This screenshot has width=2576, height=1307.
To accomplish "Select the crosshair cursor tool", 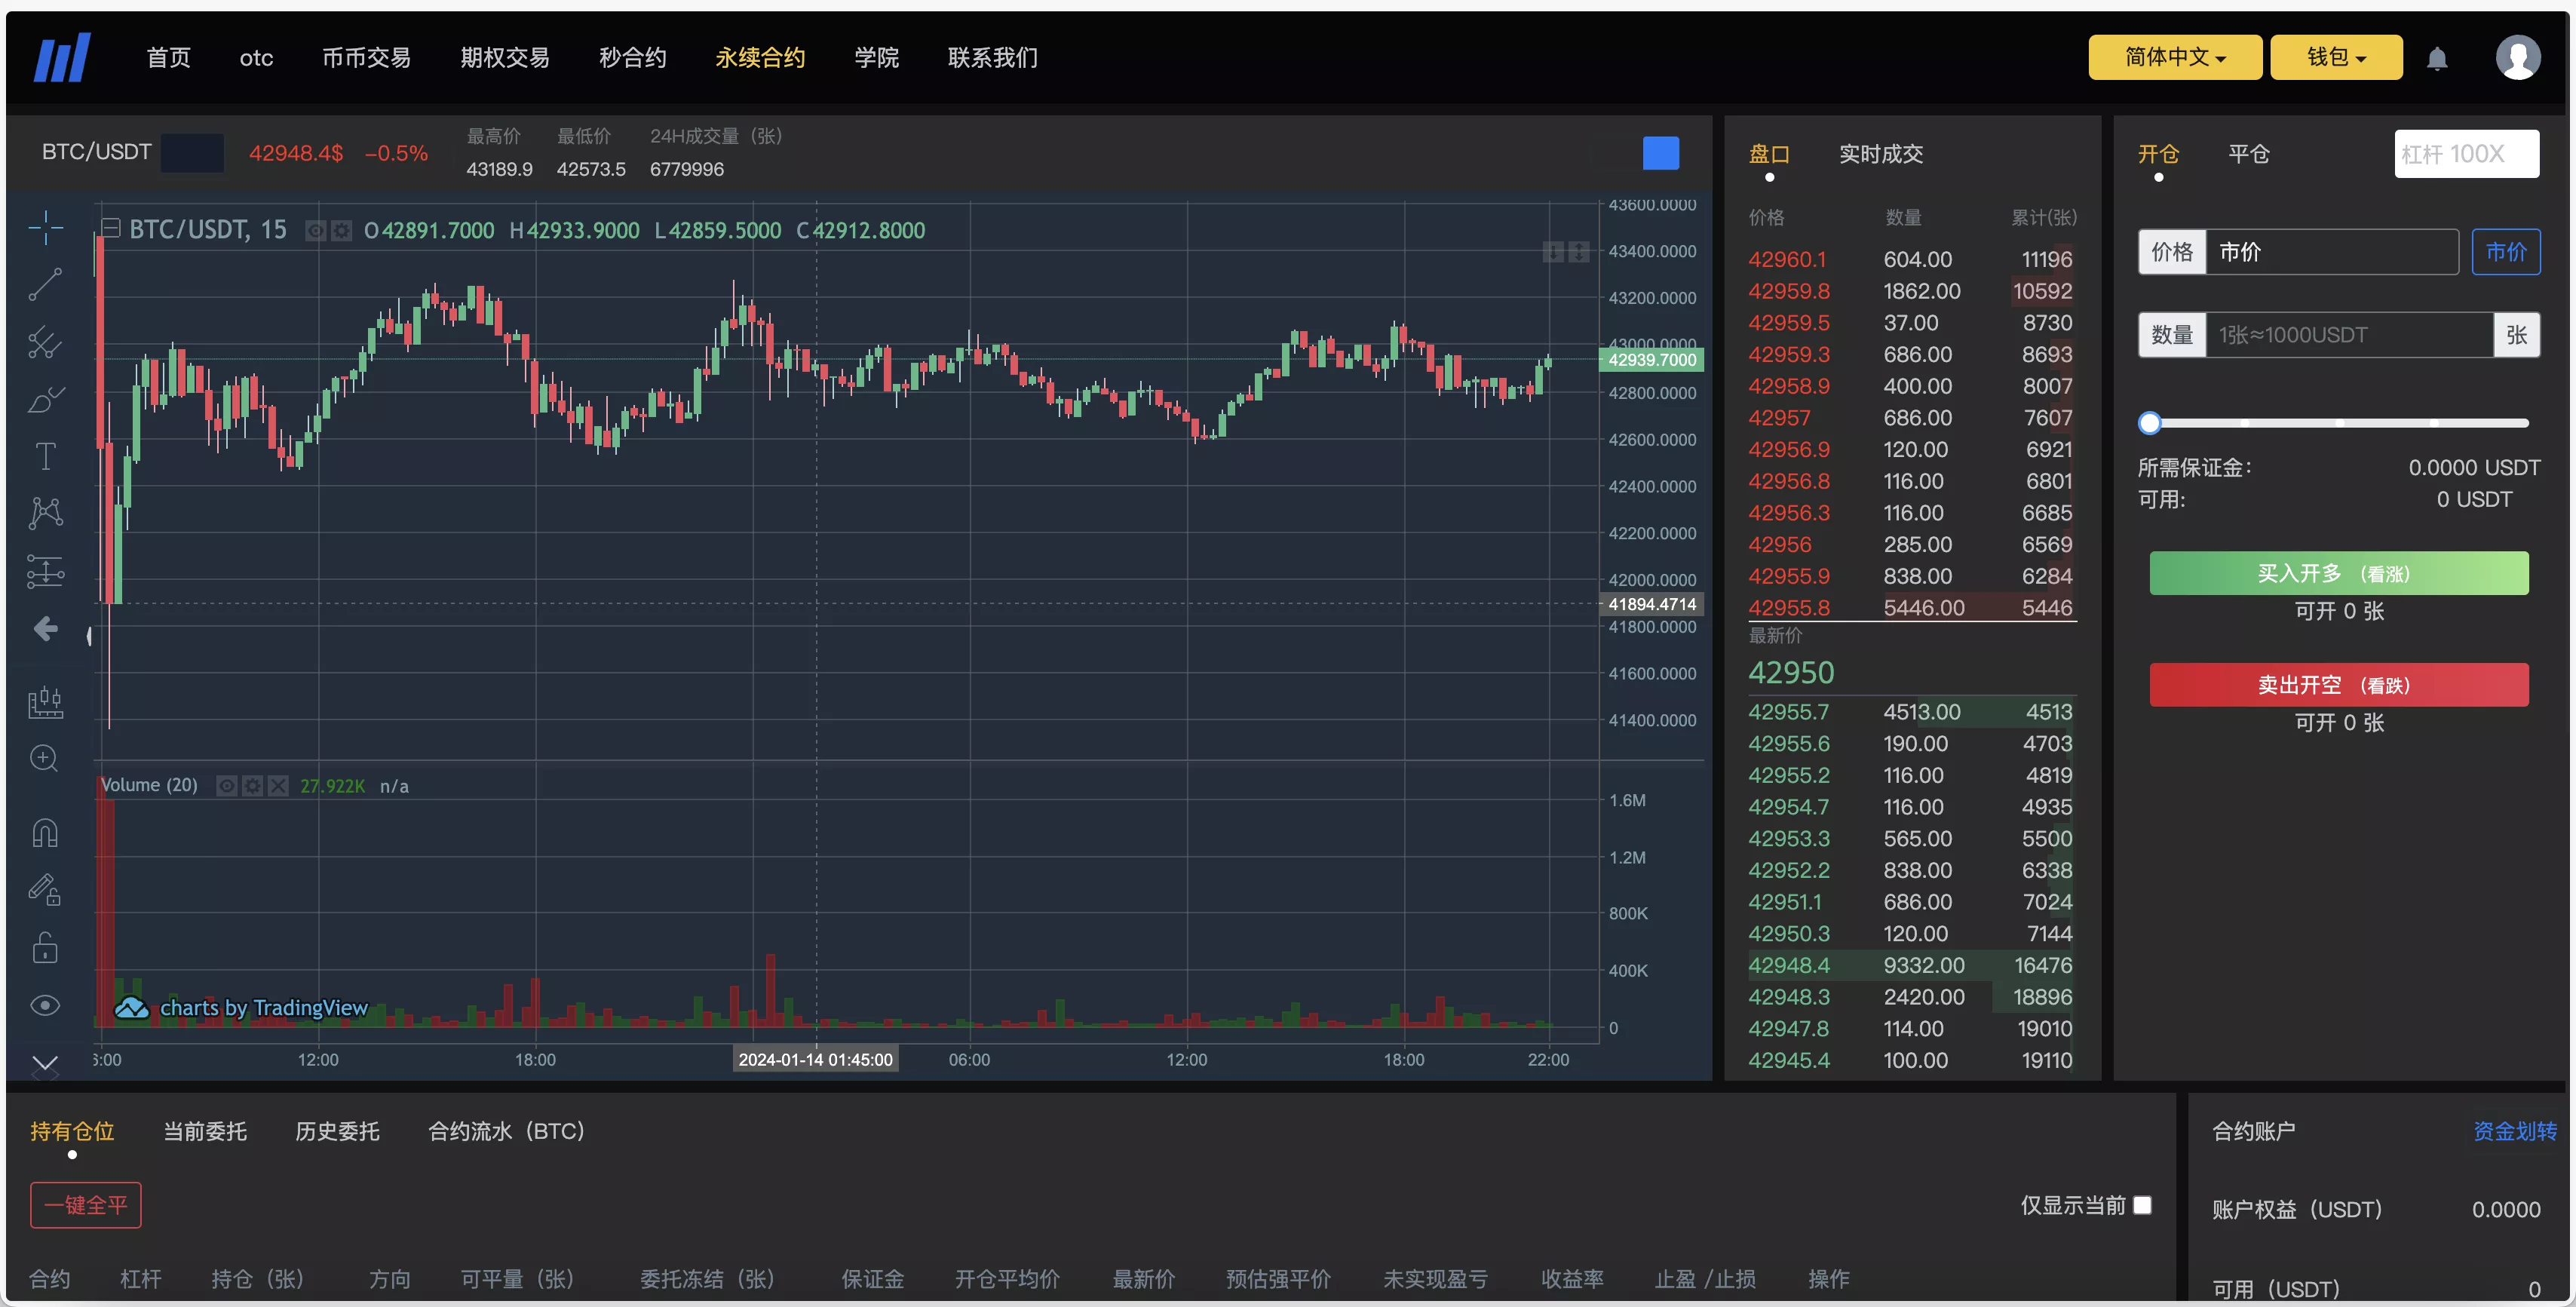I will [45, 228].
